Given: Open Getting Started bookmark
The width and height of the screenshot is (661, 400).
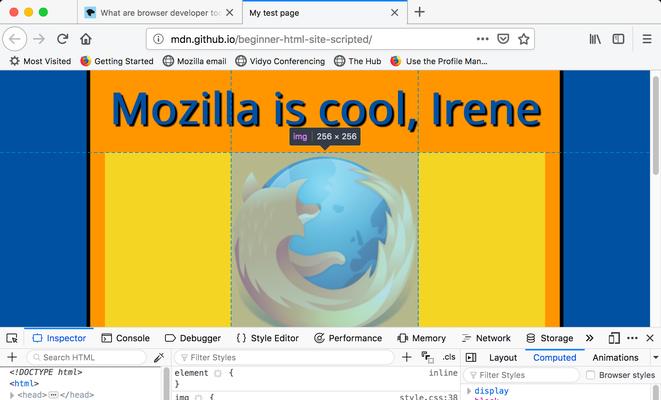Looking at the screenshot, I should pyautogui.click(x=117, y=61).
